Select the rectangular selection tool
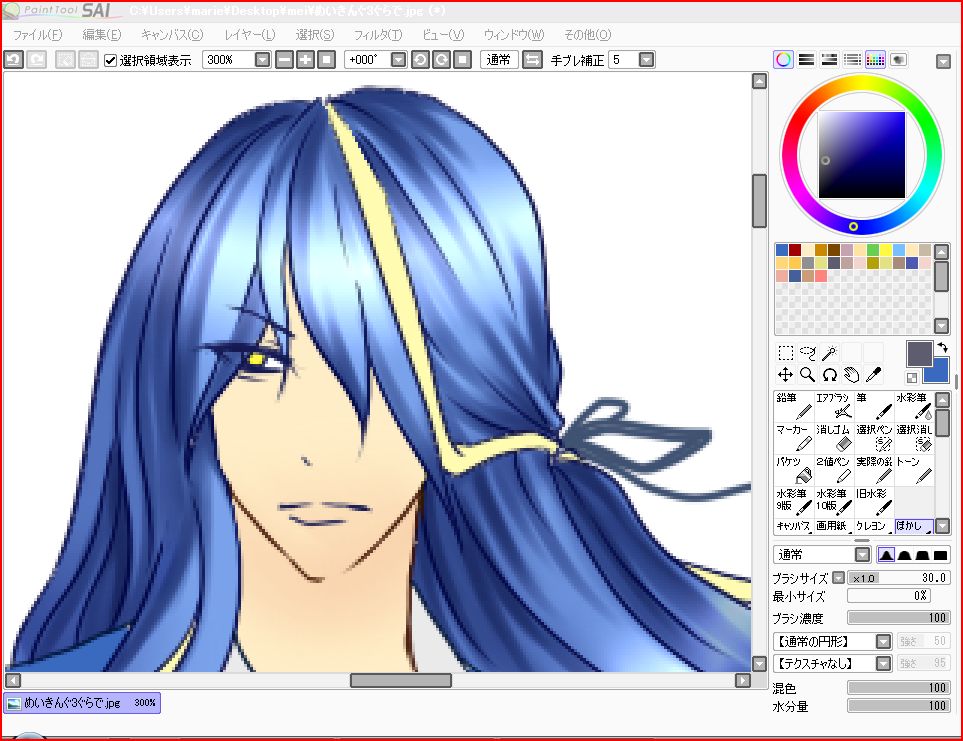Image resolution: width=963 pixels, height=741 pixels. pyautogui.click(x=786, y=352)
